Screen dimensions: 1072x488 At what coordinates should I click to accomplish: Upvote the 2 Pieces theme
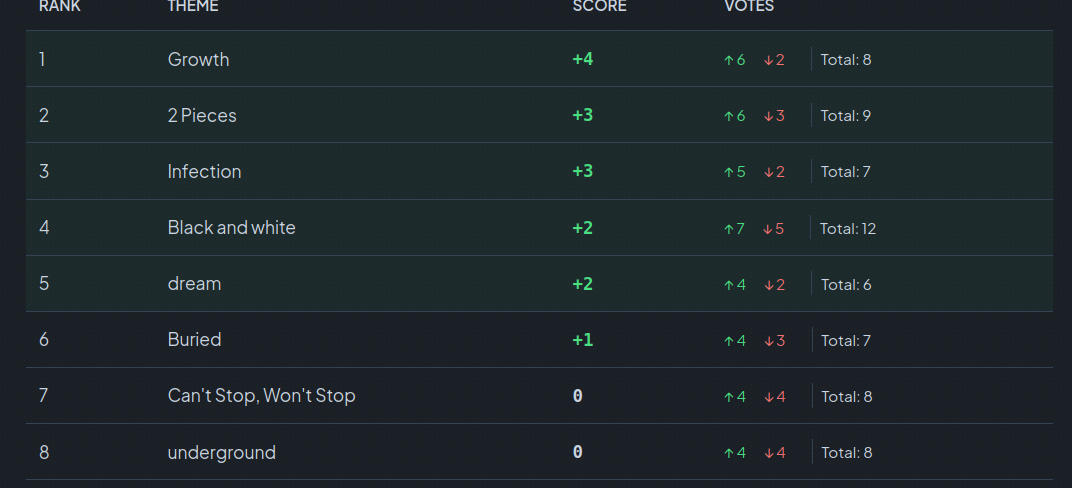[x=729, y=116]
